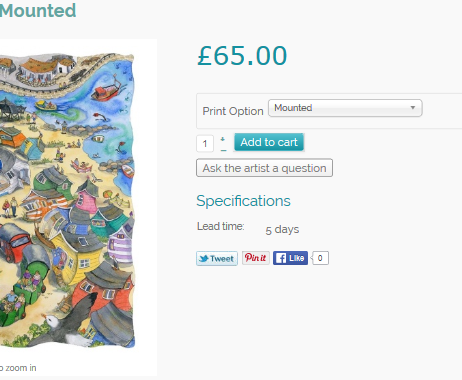Click the Twitter bird icon
Viewport: 462px width, 380px height.
pos(203,258)
